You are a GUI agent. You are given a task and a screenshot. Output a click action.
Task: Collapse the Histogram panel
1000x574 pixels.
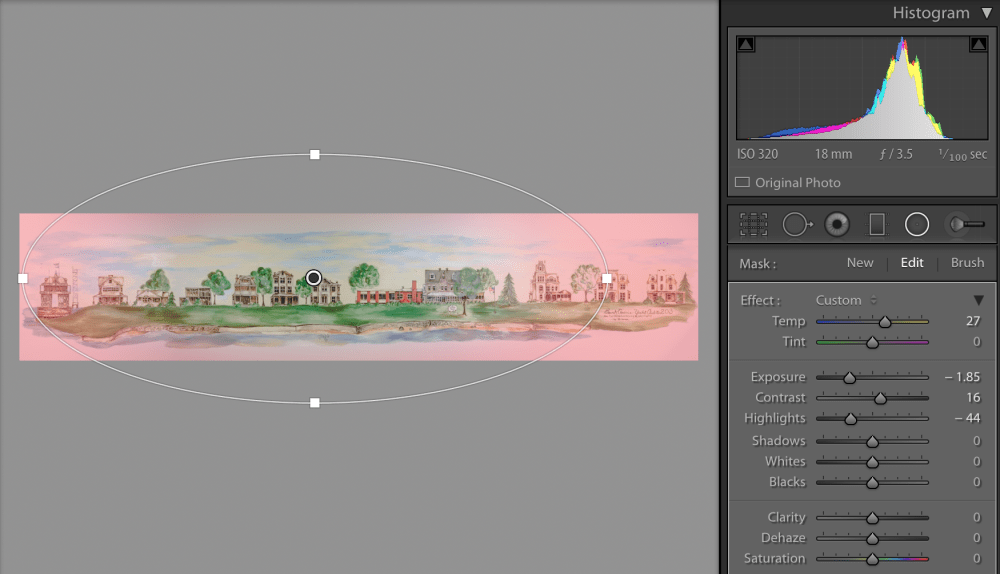987,13
